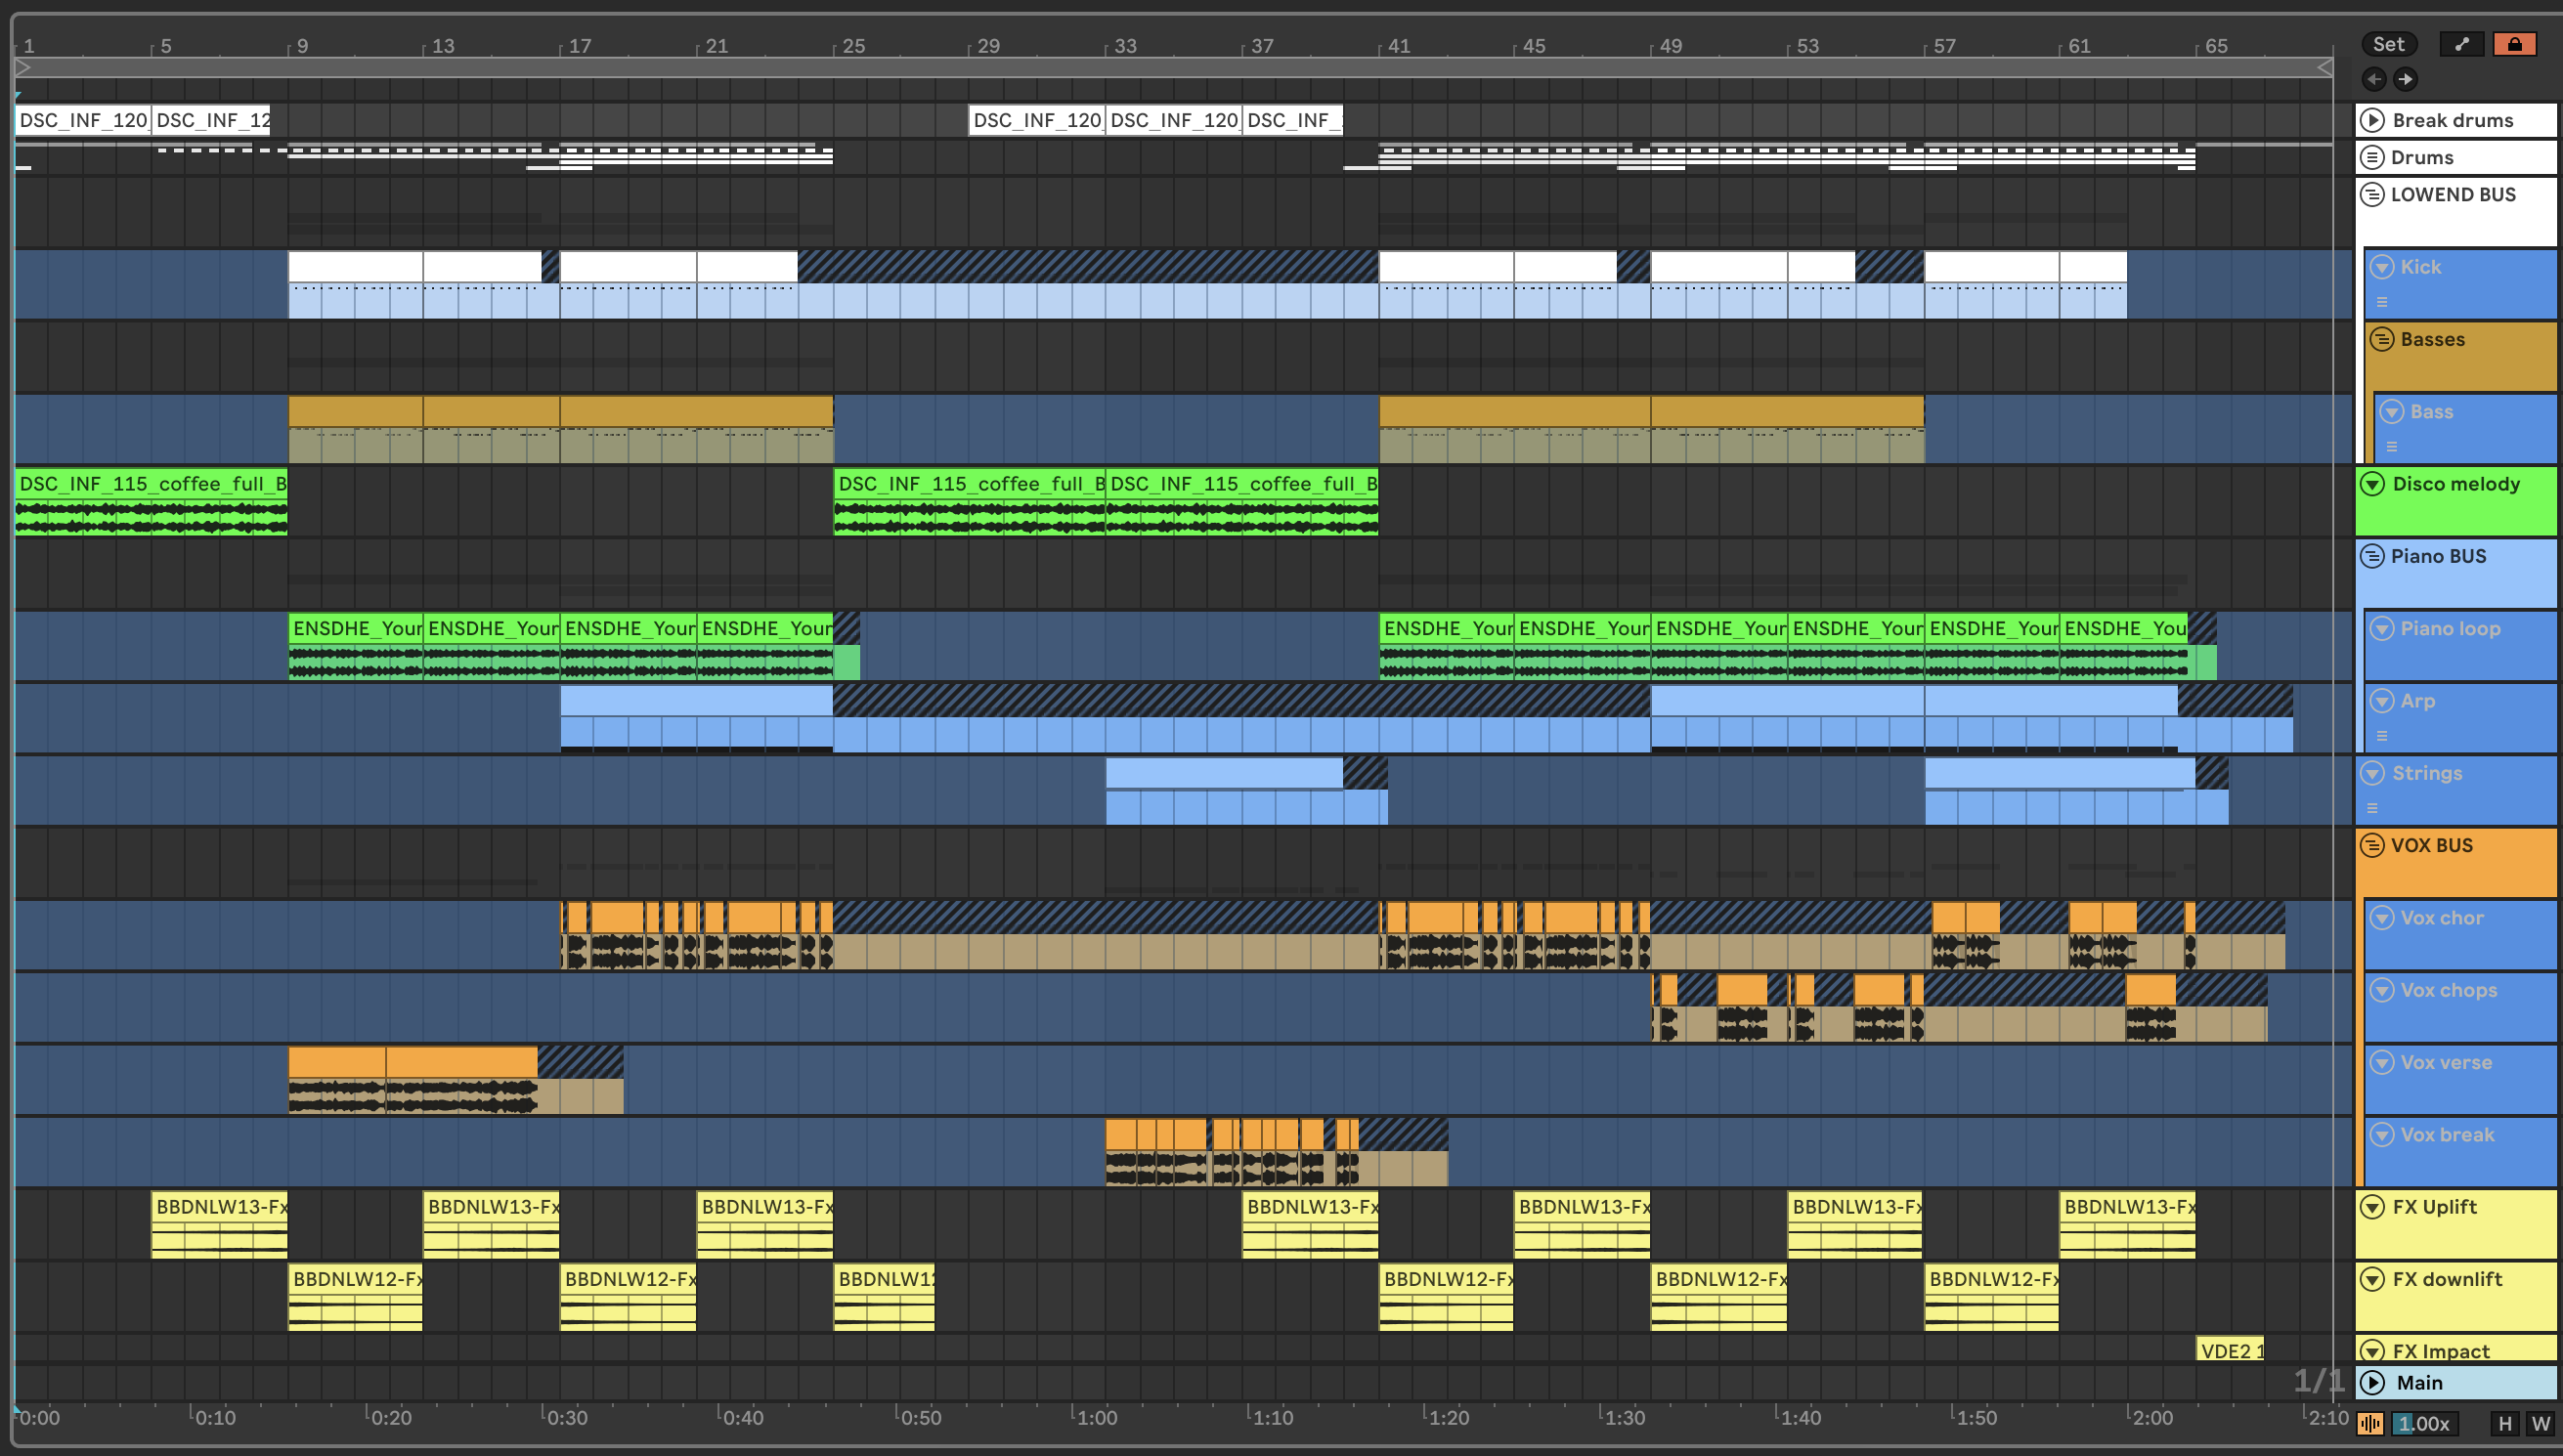The height and width of the screenshot is (1456, 2563).
Task: Jump to previous locator arrow
Action: point(2374,78)
